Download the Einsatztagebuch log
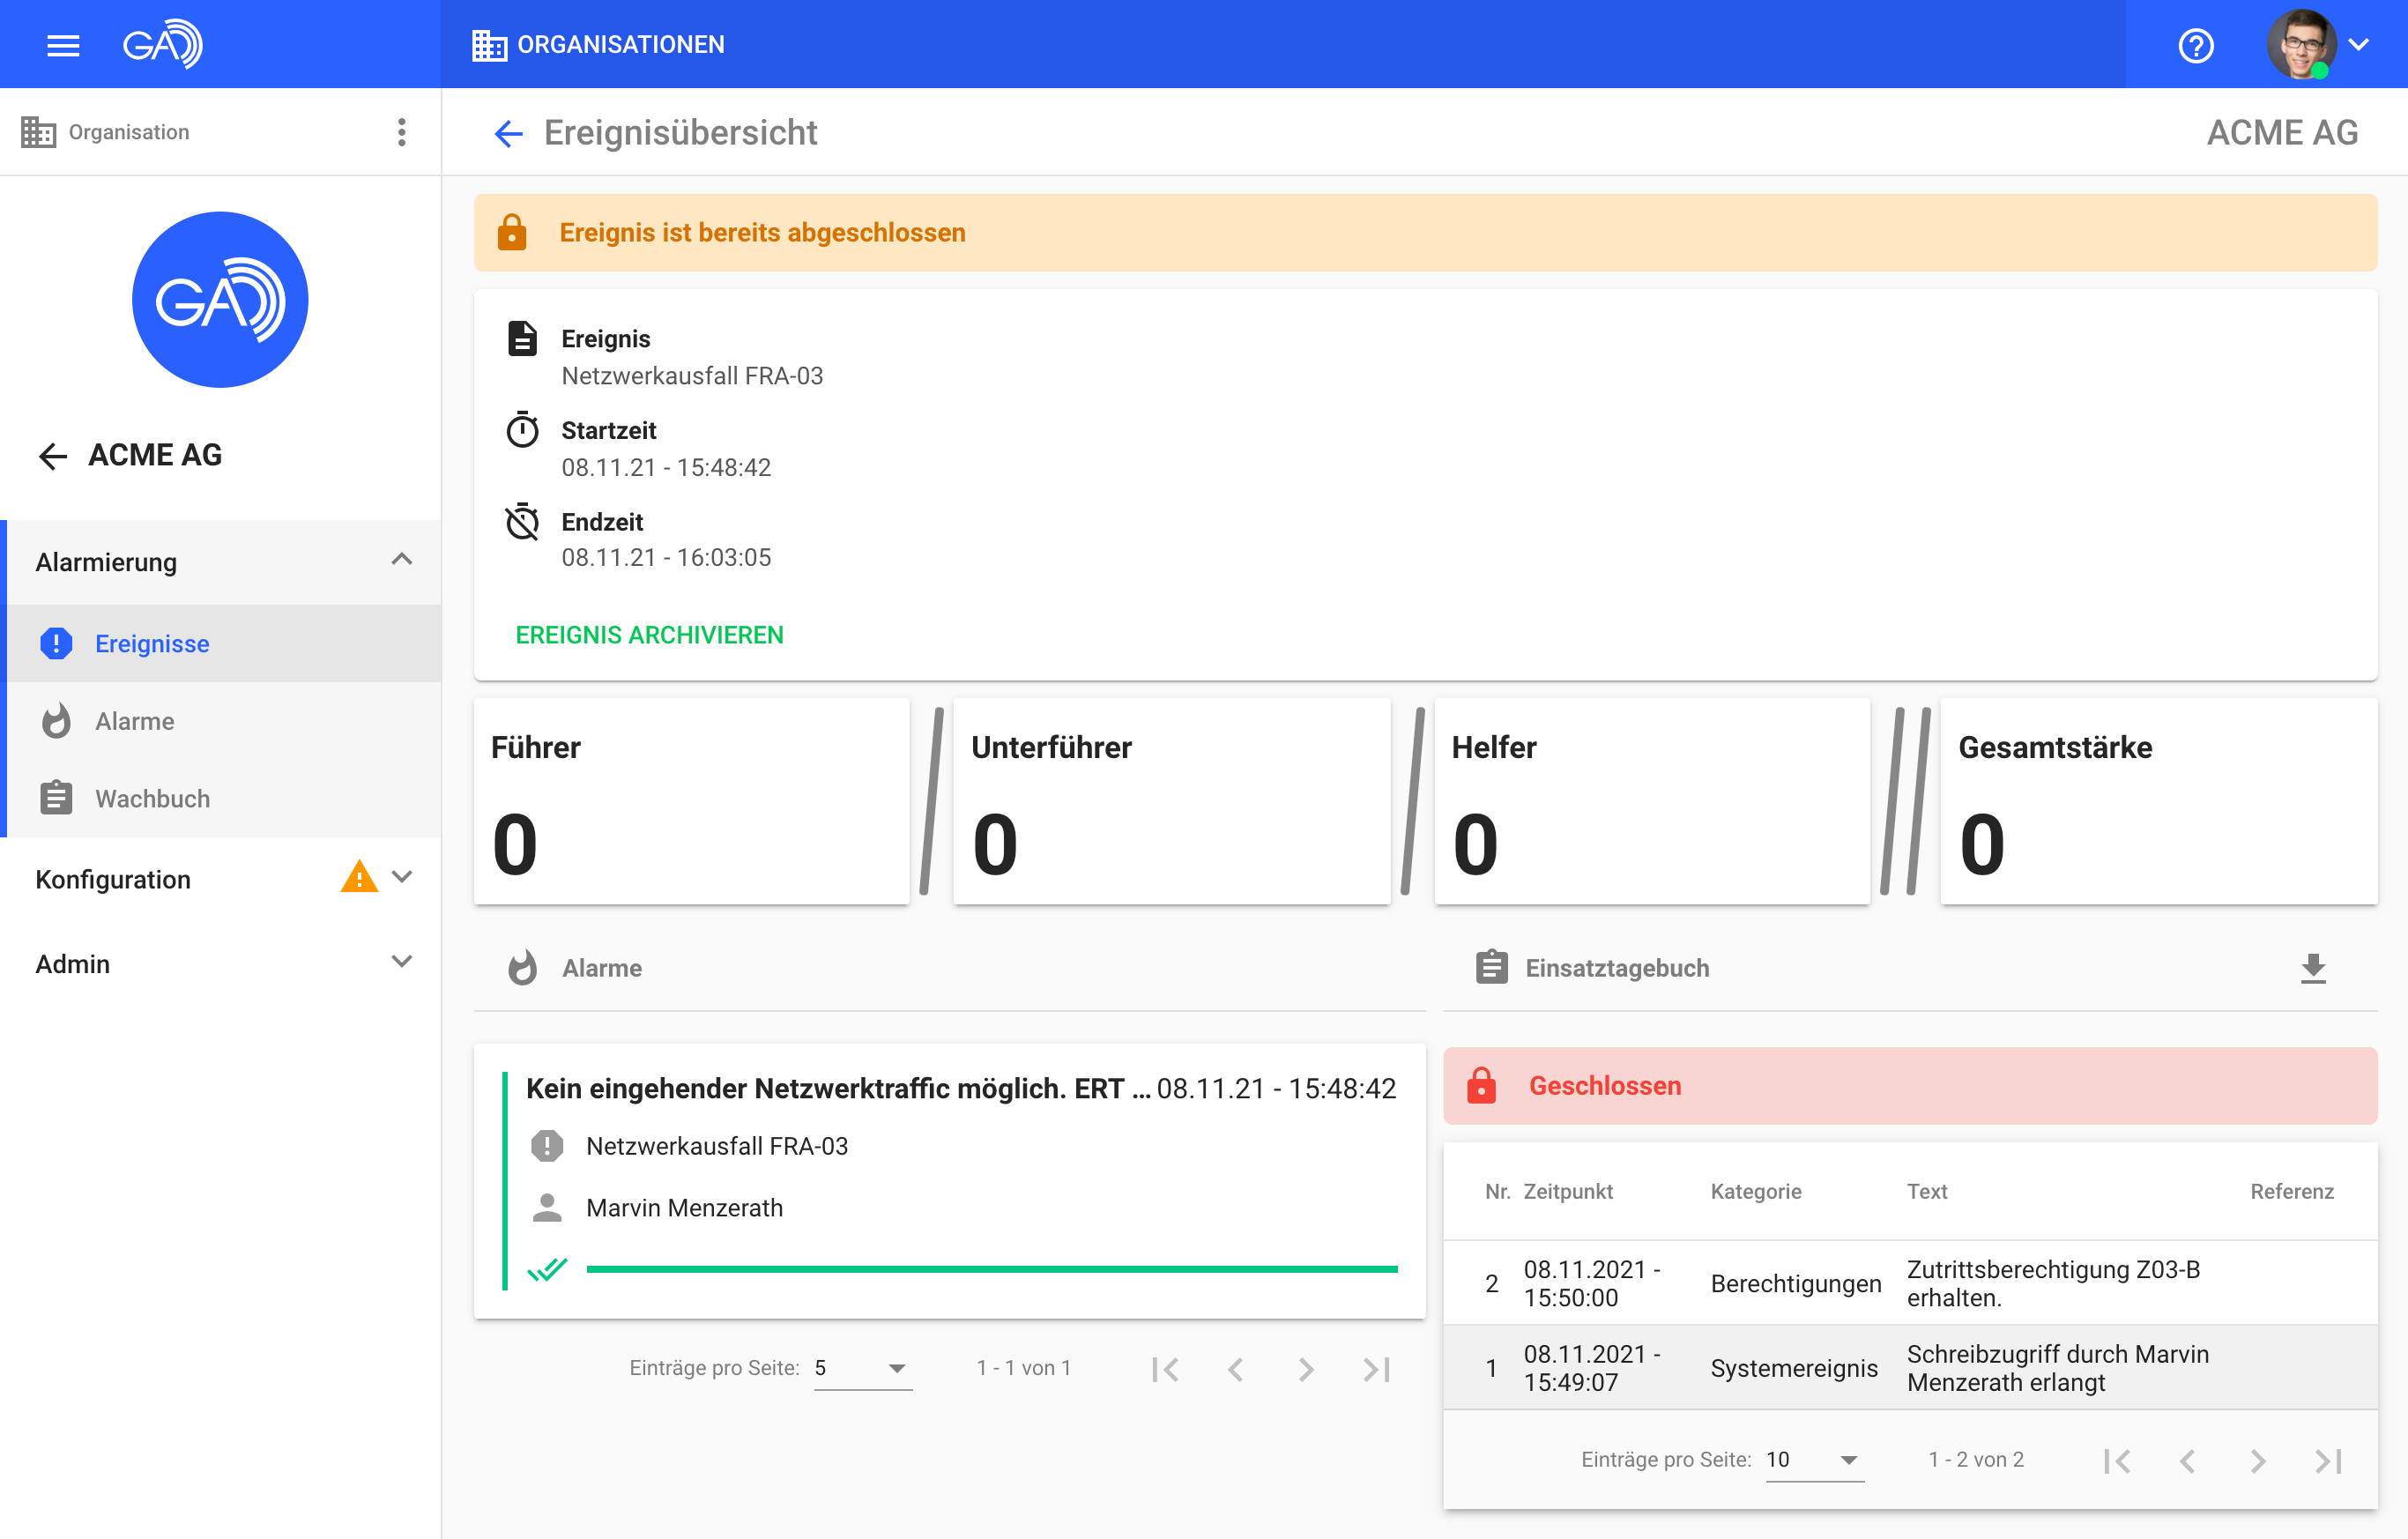Screen dimensions: 2408x1539 [x=2312, y=967]
